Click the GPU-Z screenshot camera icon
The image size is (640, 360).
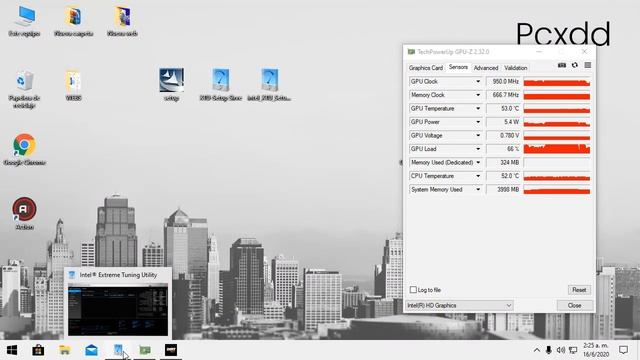pyautogui.click(x=562, y=65)
